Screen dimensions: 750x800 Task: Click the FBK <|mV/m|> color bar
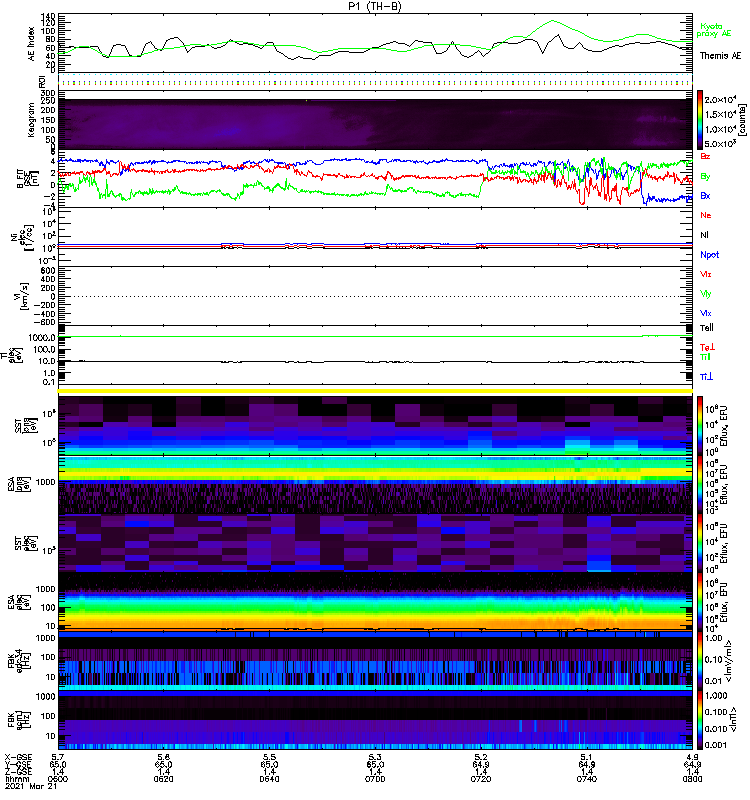pos(700,661)
